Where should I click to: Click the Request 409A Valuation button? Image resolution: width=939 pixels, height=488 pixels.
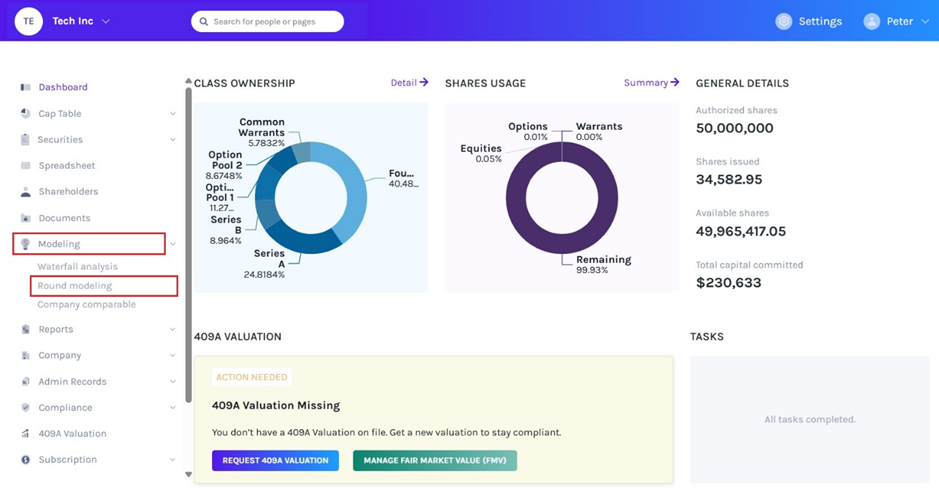coord(275,460)
